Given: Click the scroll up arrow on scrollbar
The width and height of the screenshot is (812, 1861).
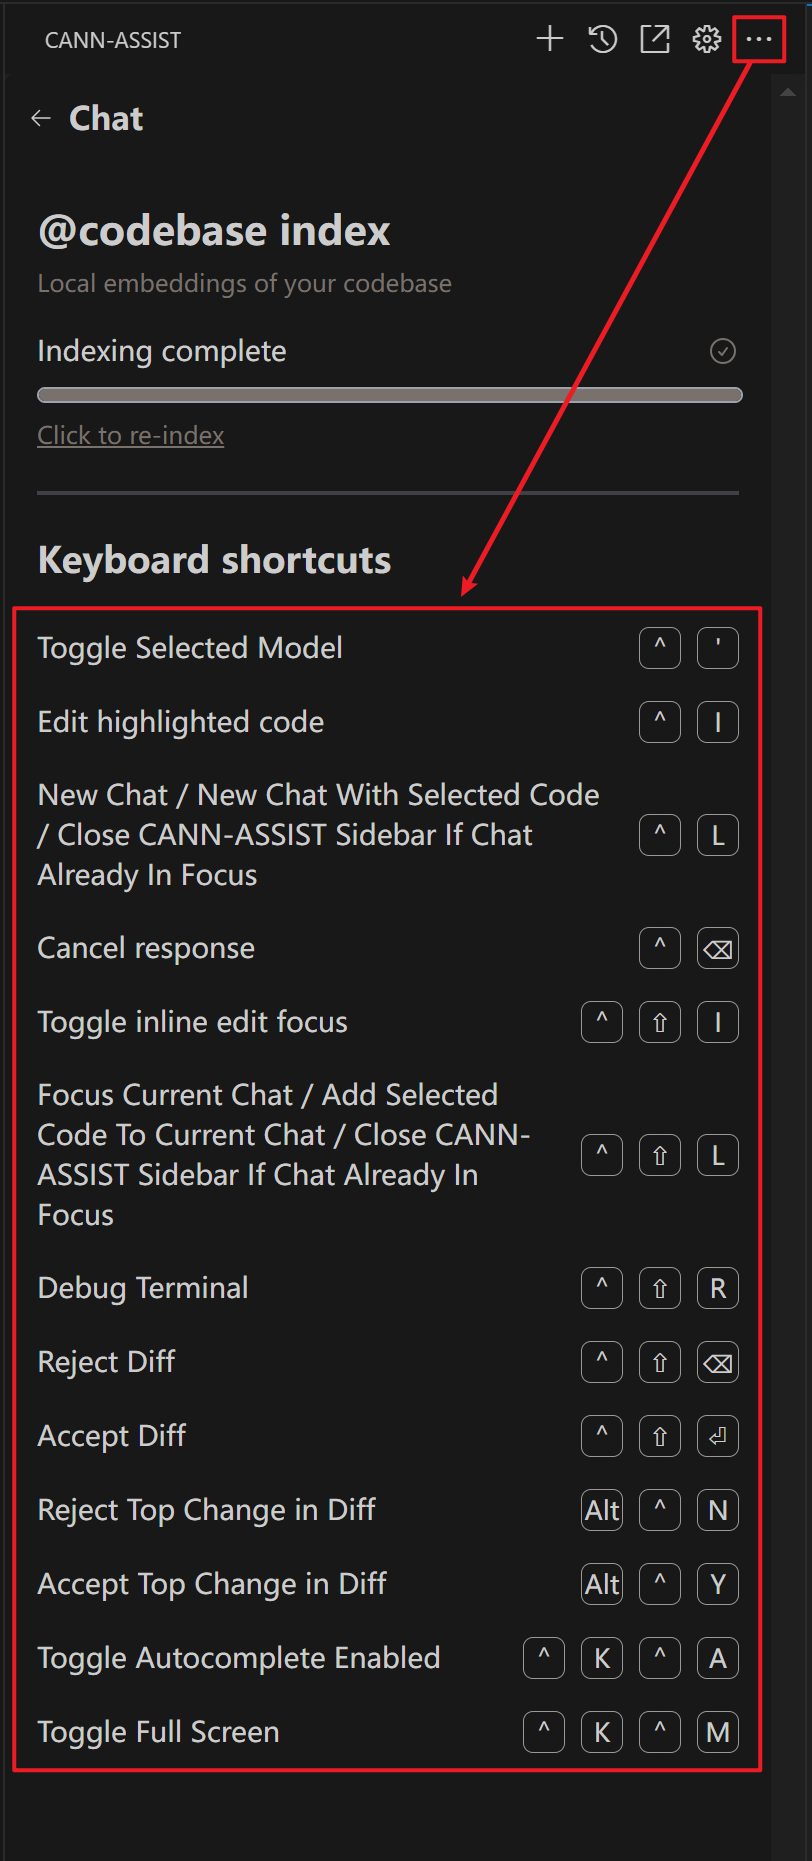Looking at the screenshot, I should [x=788, y=93].
